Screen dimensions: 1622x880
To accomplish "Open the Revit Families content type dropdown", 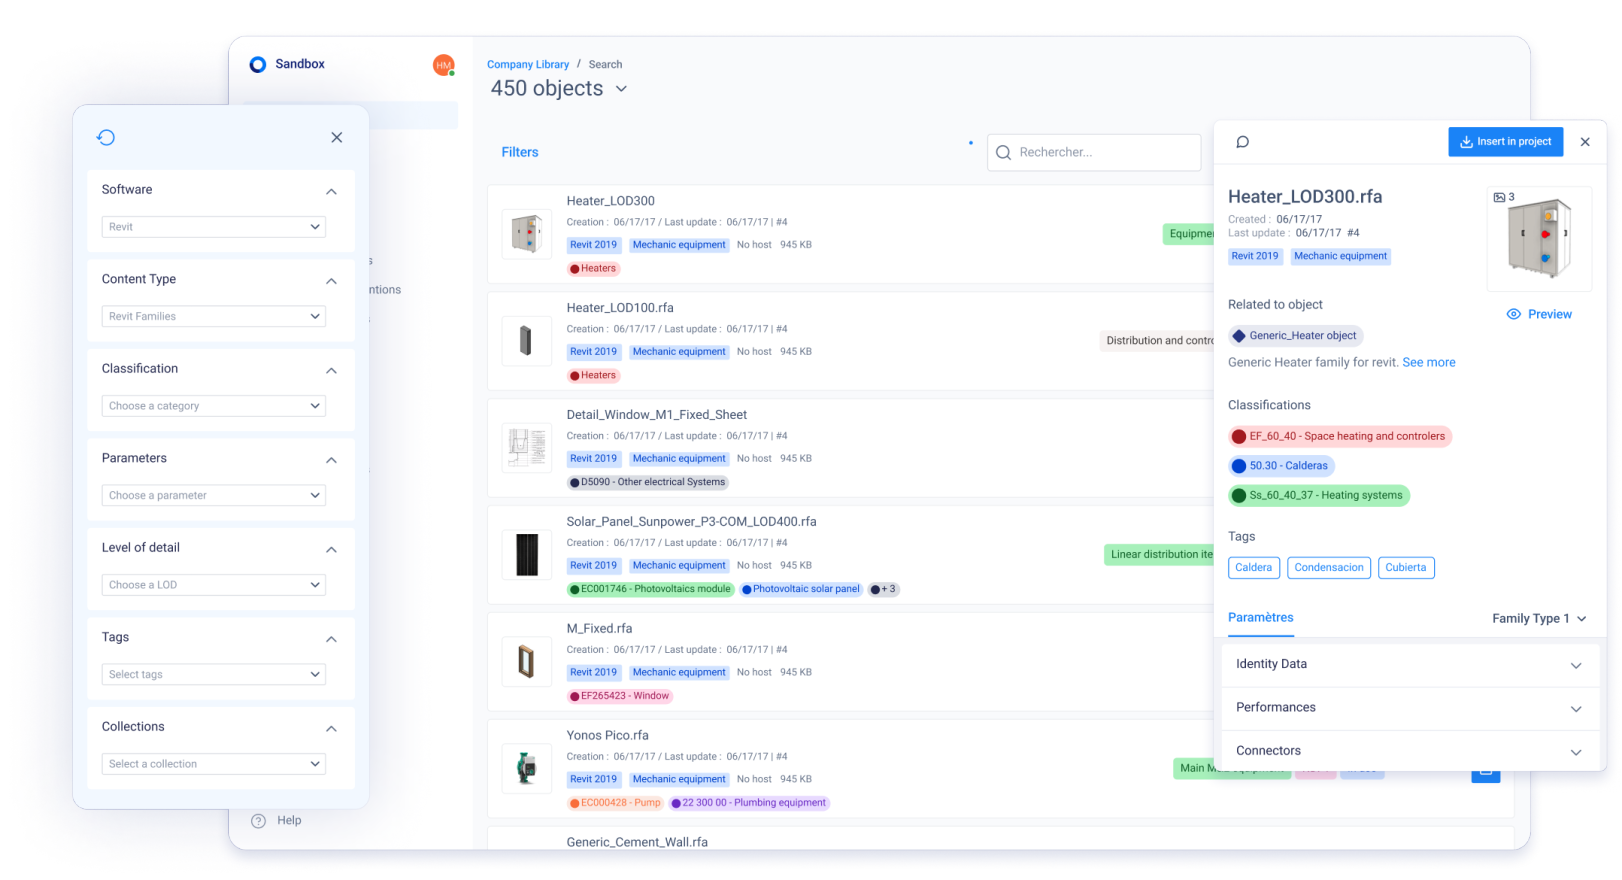I will 214,316.
